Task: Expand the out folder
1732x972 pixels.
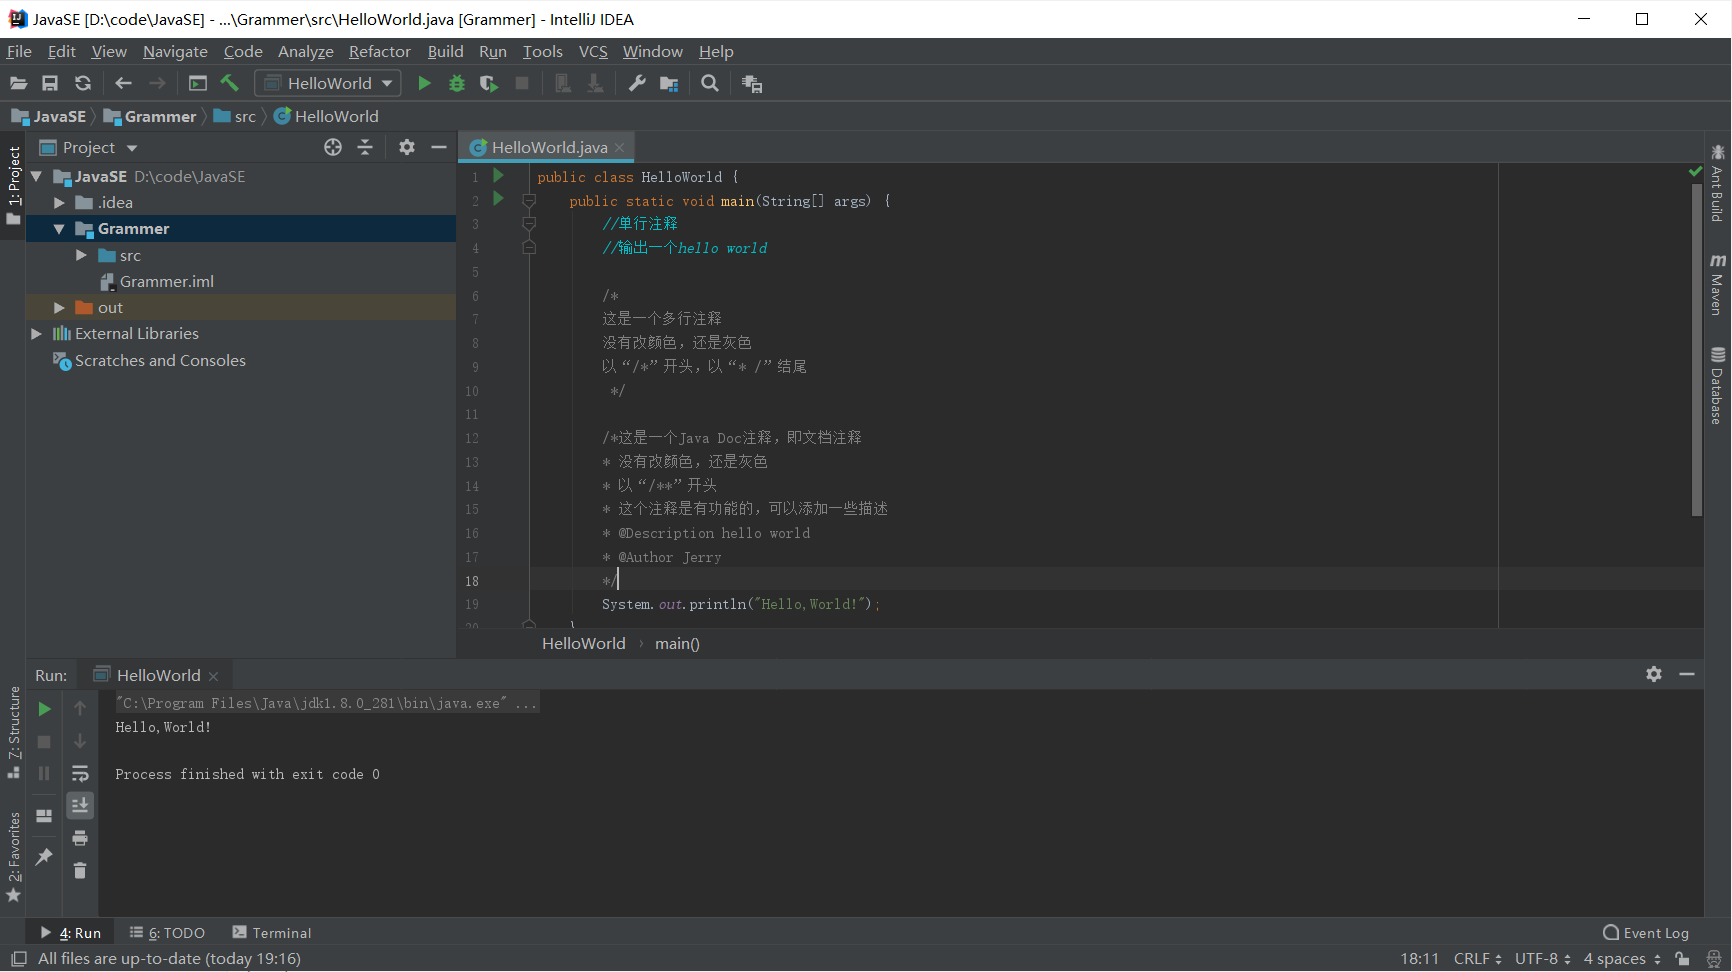Action: coord(59,307)
